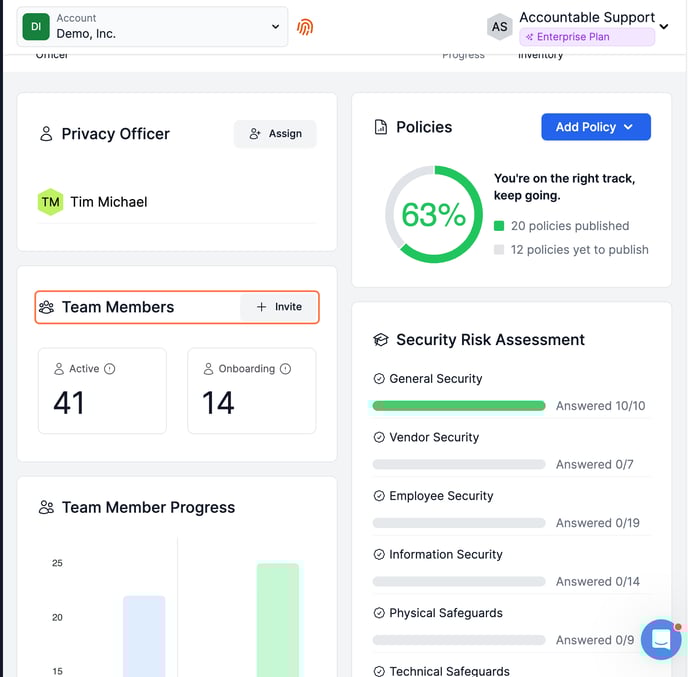Click the green bar in progress chart

click(278, 620)
